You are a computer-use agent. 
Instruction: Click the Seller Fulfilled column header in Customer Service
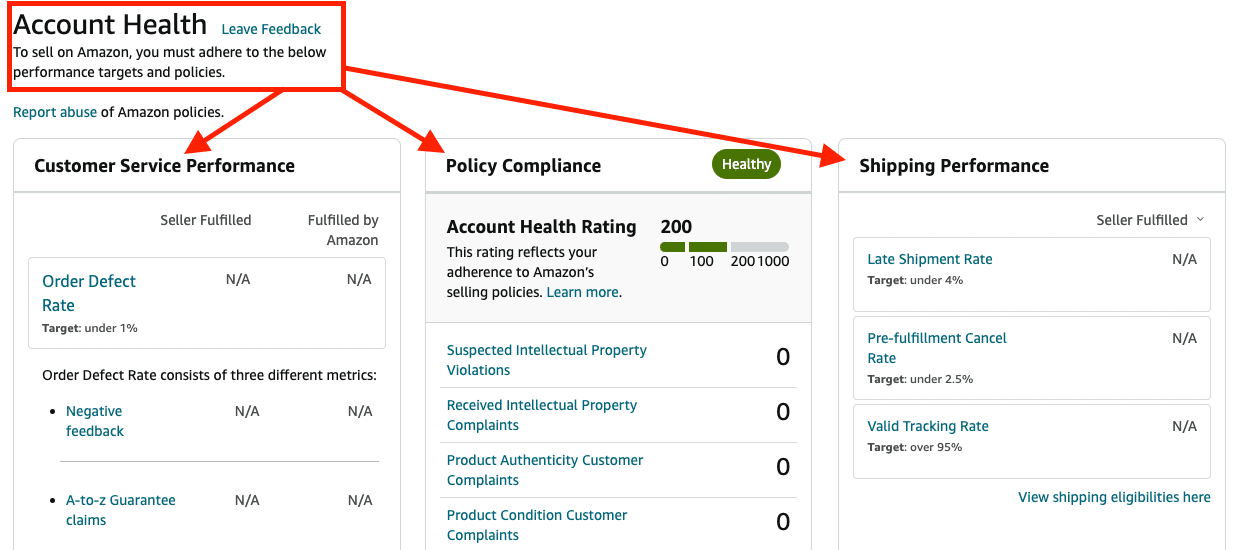click(x=205, y=220)
